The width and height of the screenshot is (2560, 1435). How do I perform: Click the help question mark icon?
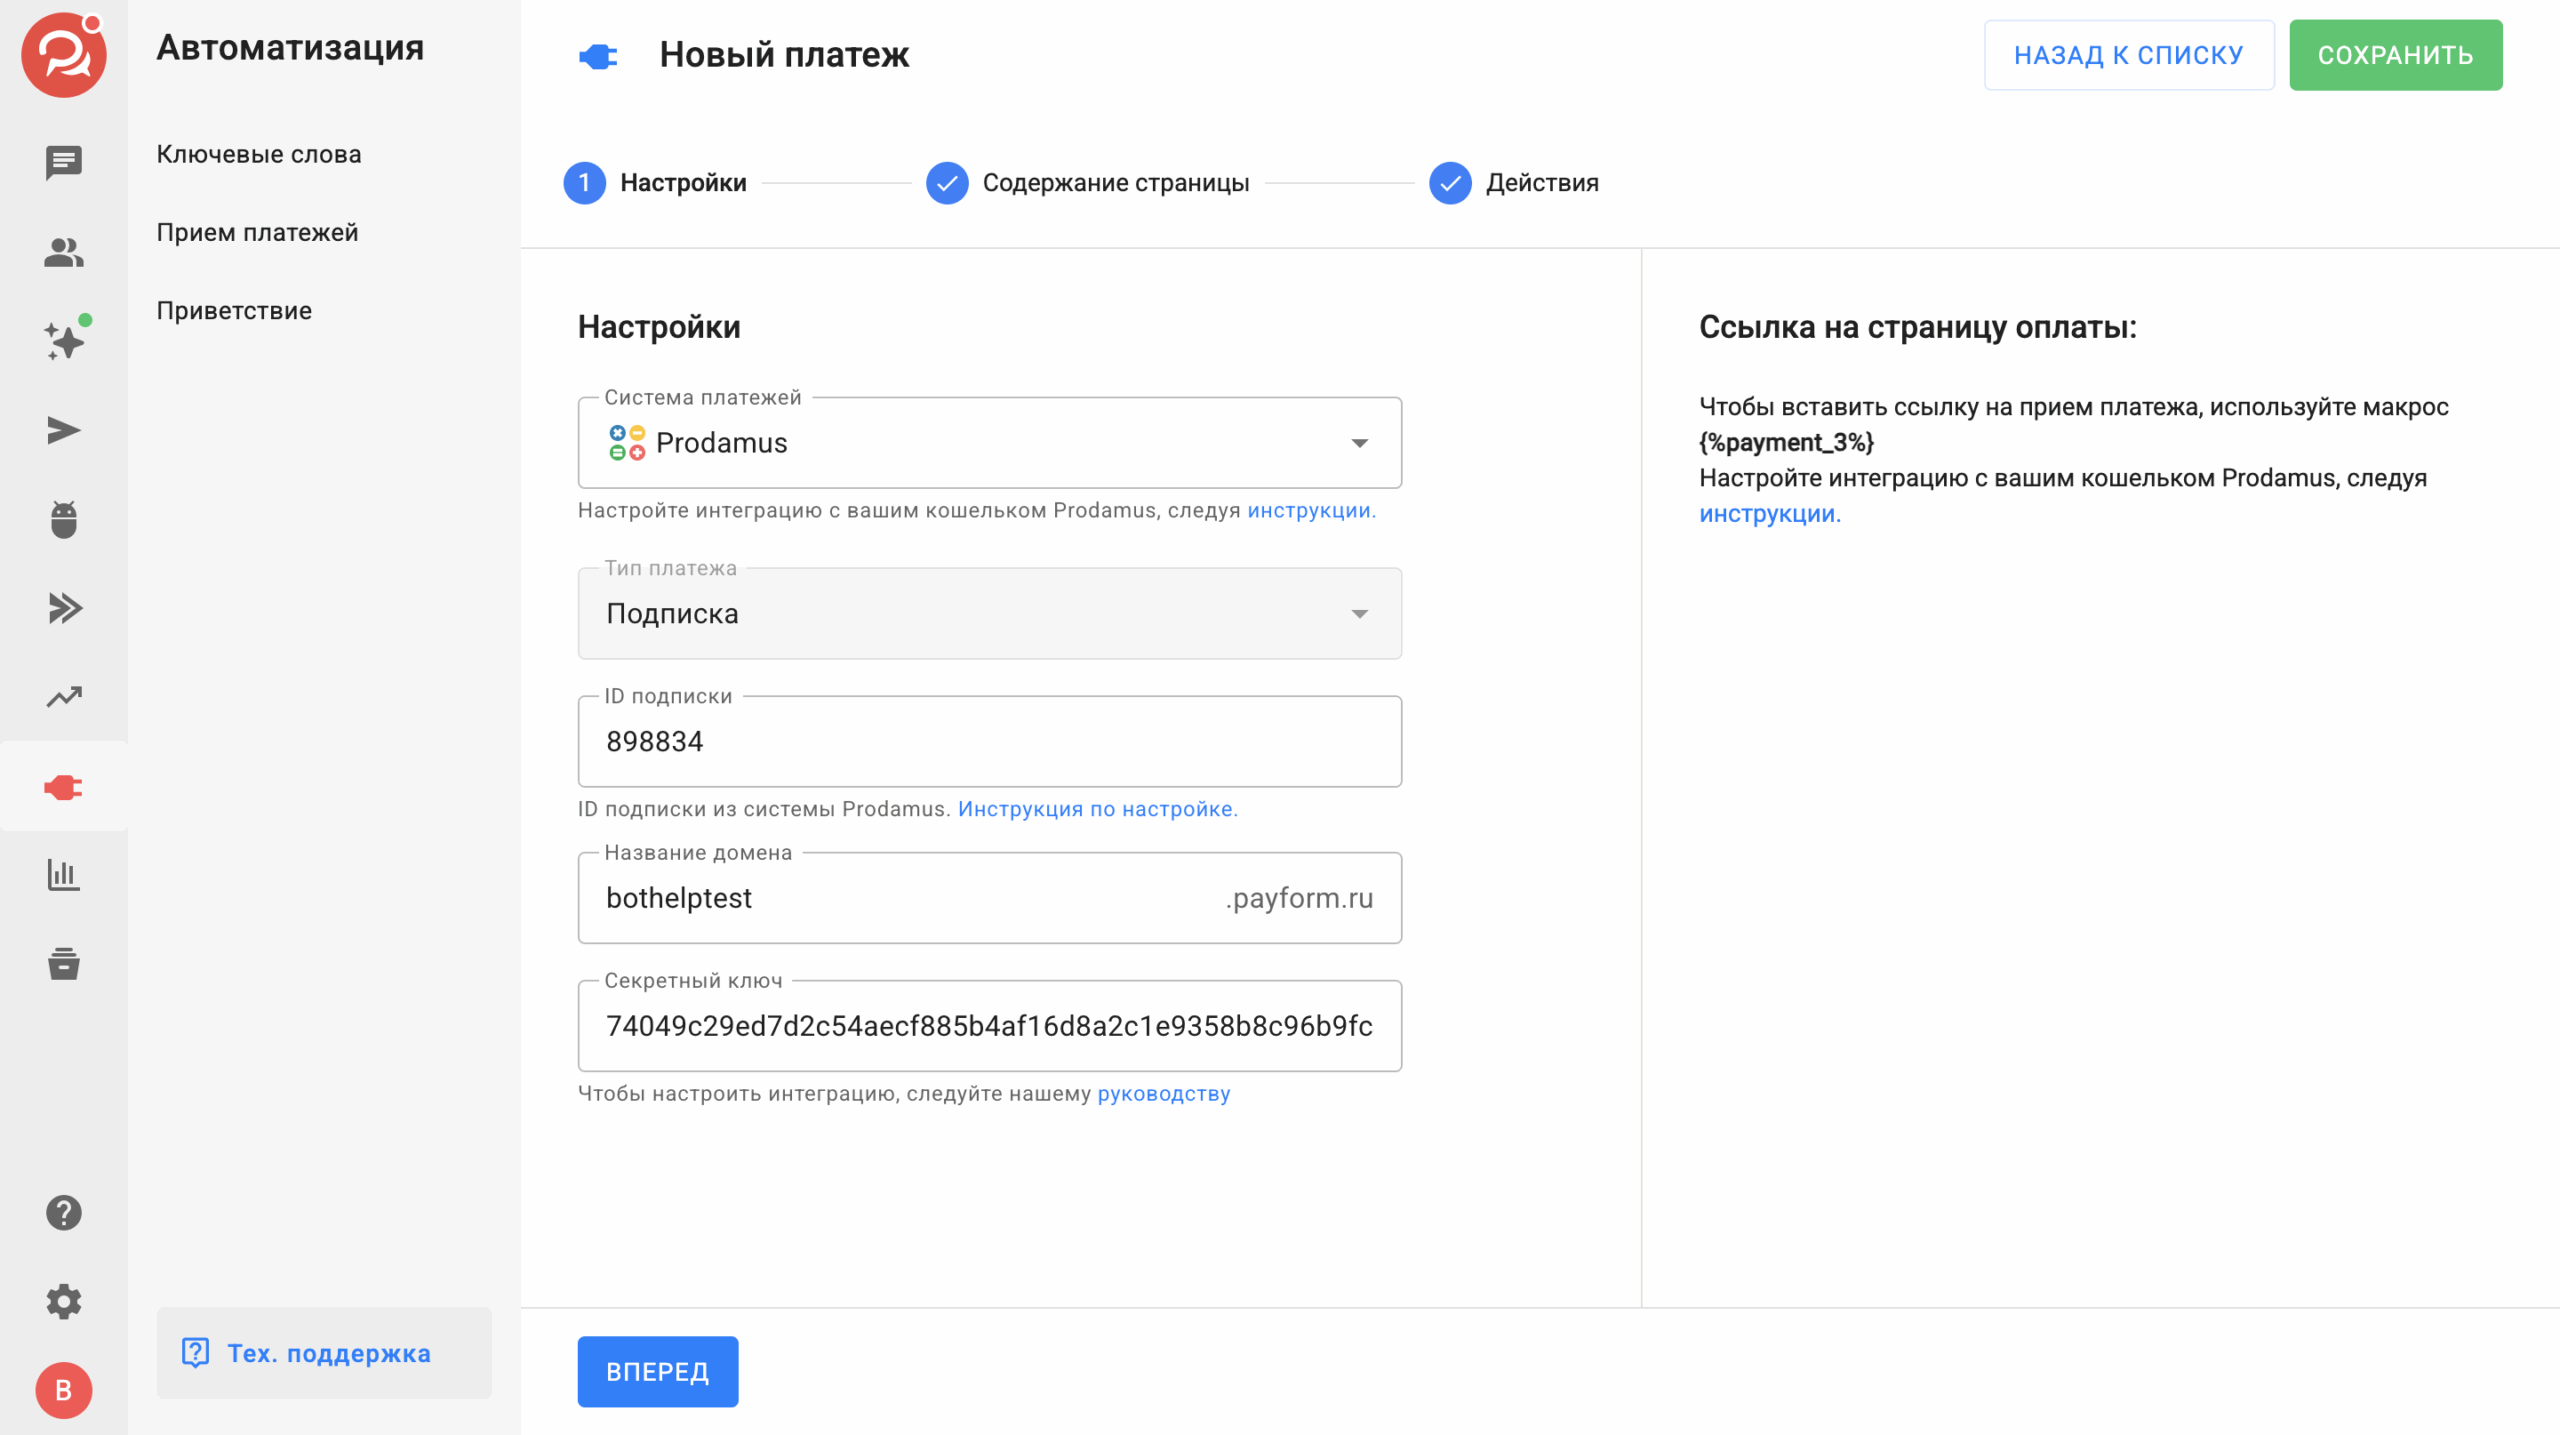(63, 1212)
